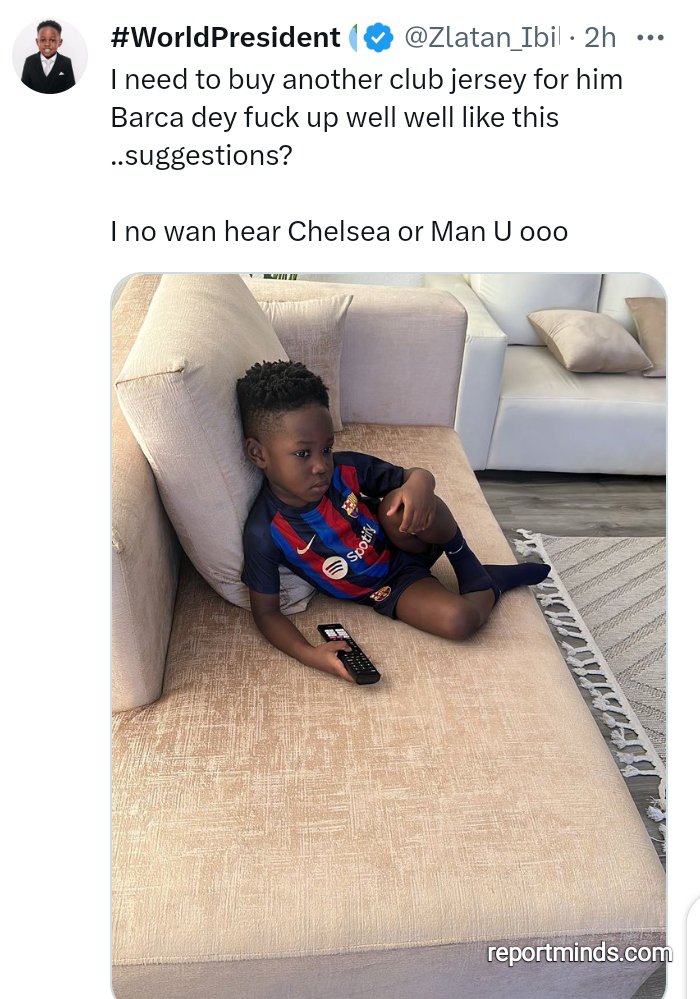This screenshot has width=700, height=999.
Task: Open the poster's profile avatar
Action: 50,57
